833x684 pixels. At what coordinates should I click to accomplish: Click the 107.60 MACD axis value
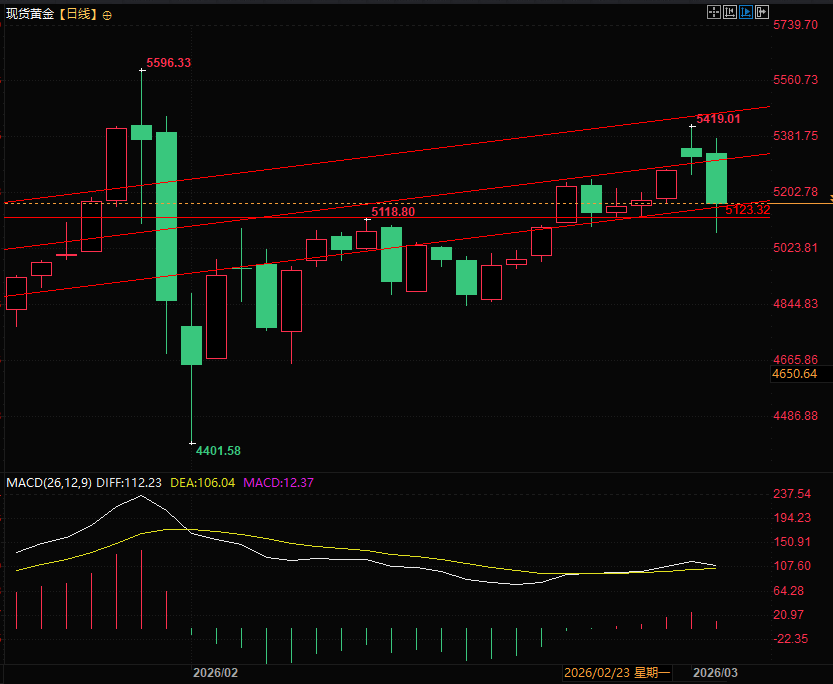click(792, 566)
